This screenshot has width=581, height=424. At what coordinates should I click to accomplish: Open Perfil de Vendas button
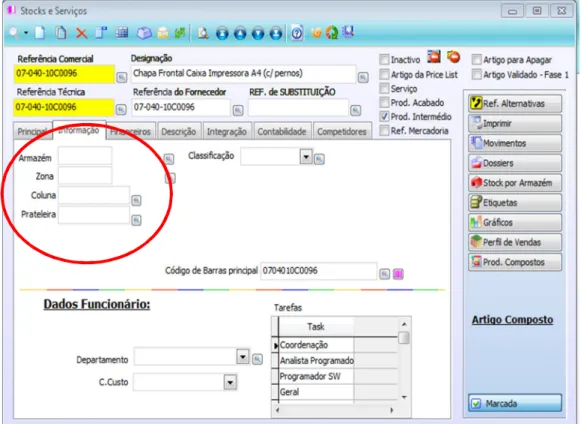[x=515, y=242]
